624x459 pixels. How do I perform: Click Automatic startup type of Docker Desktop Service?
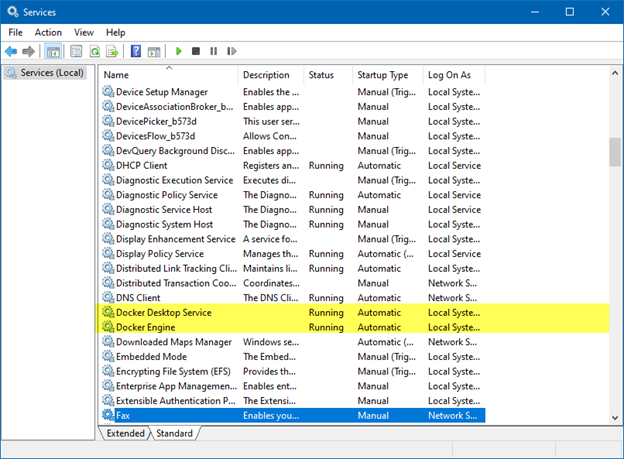pos(379,313)
